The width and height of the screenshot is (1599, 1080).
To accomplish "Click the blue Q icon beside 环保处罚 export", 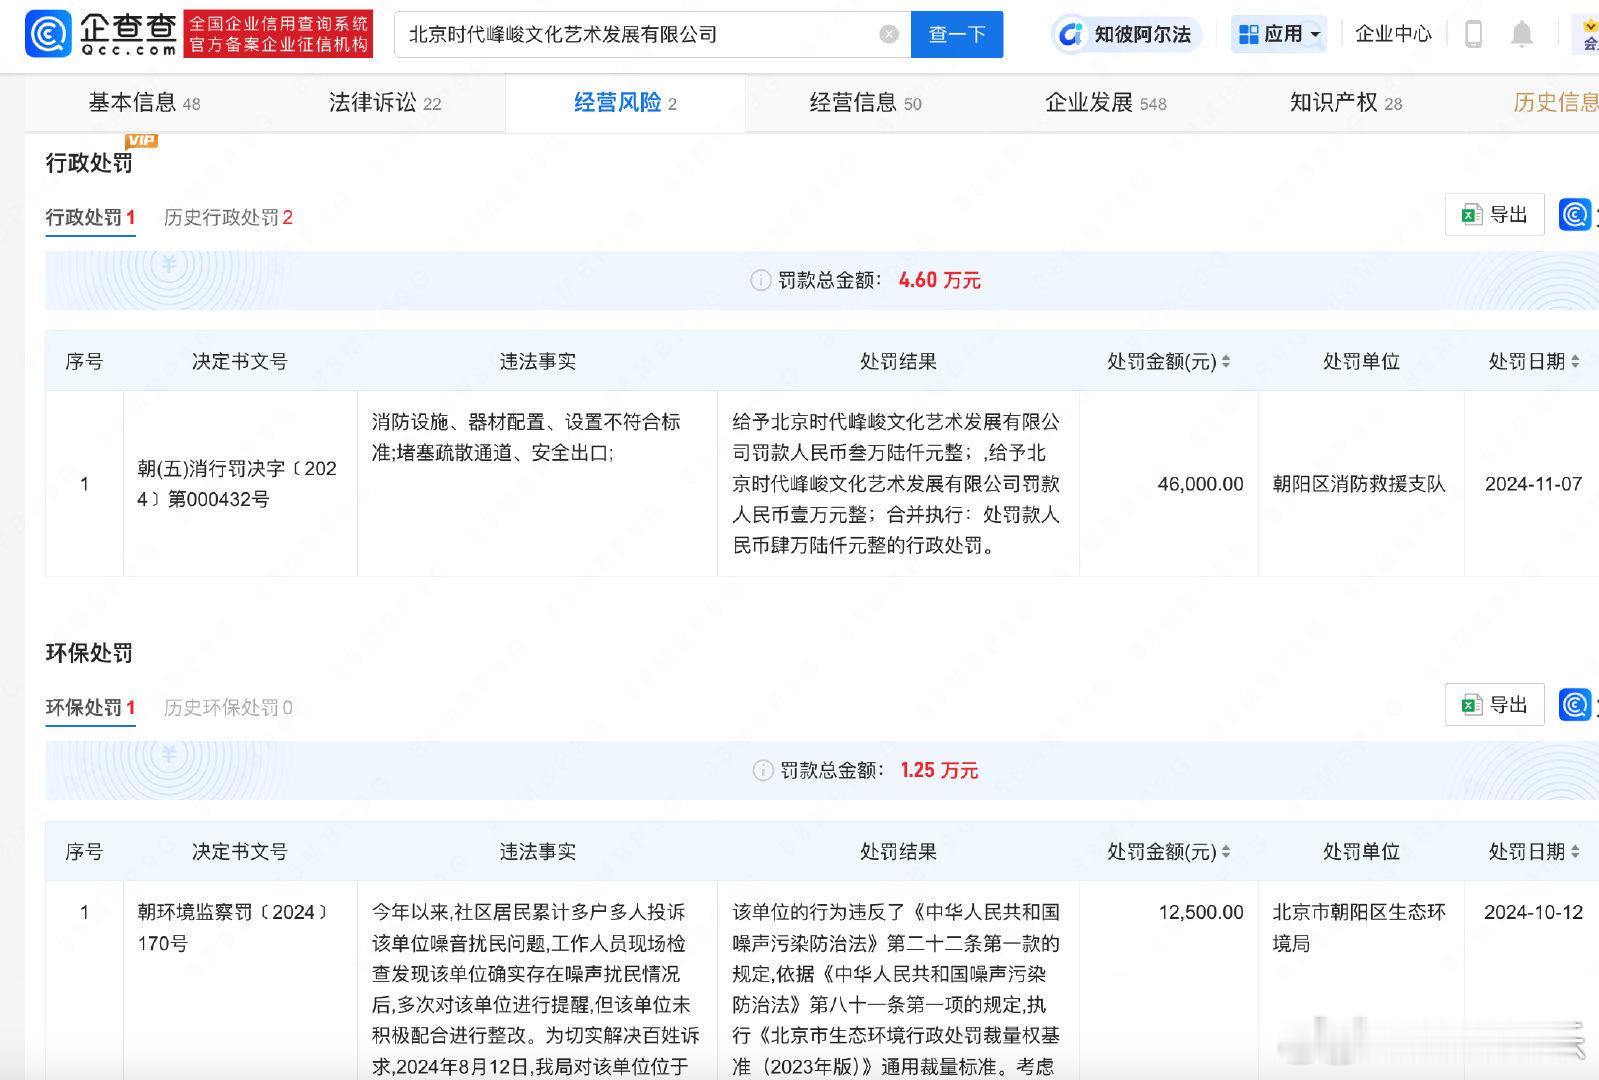I will (x=1575, y=705).
